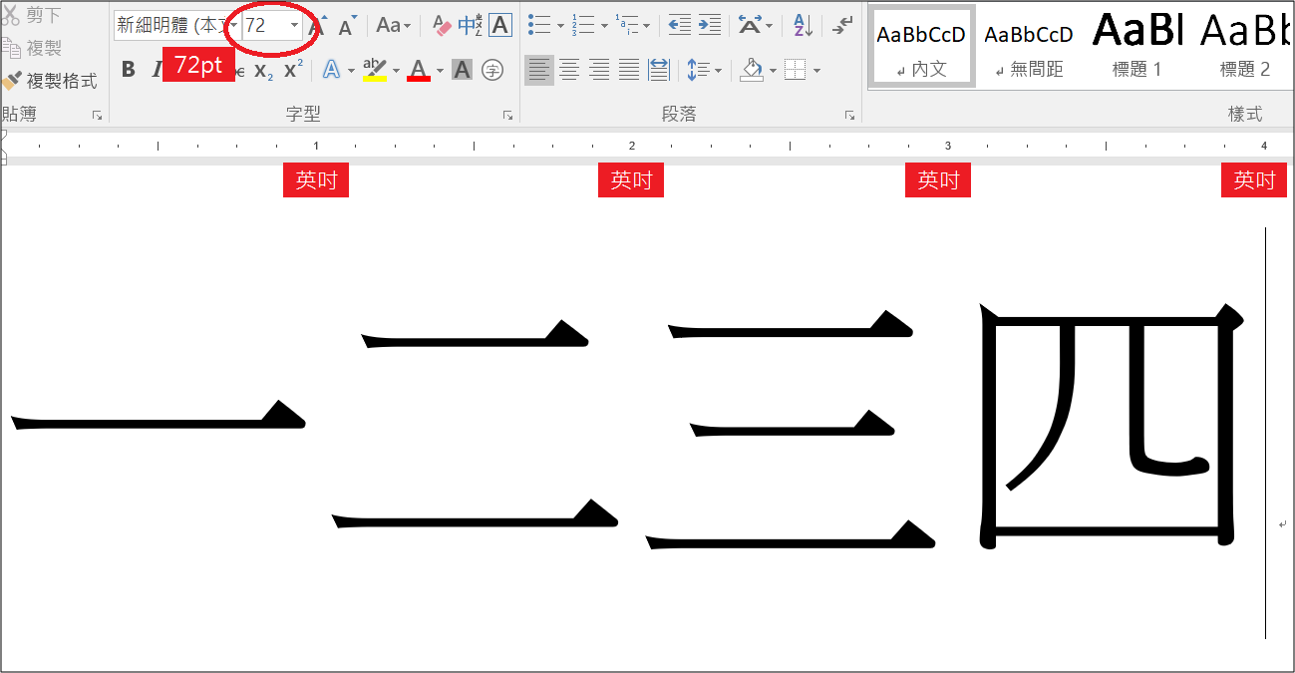This screenshot has width=1295, height=673.
Task: Activate the Format Painter (複製格式)
Action: (50, 81)
